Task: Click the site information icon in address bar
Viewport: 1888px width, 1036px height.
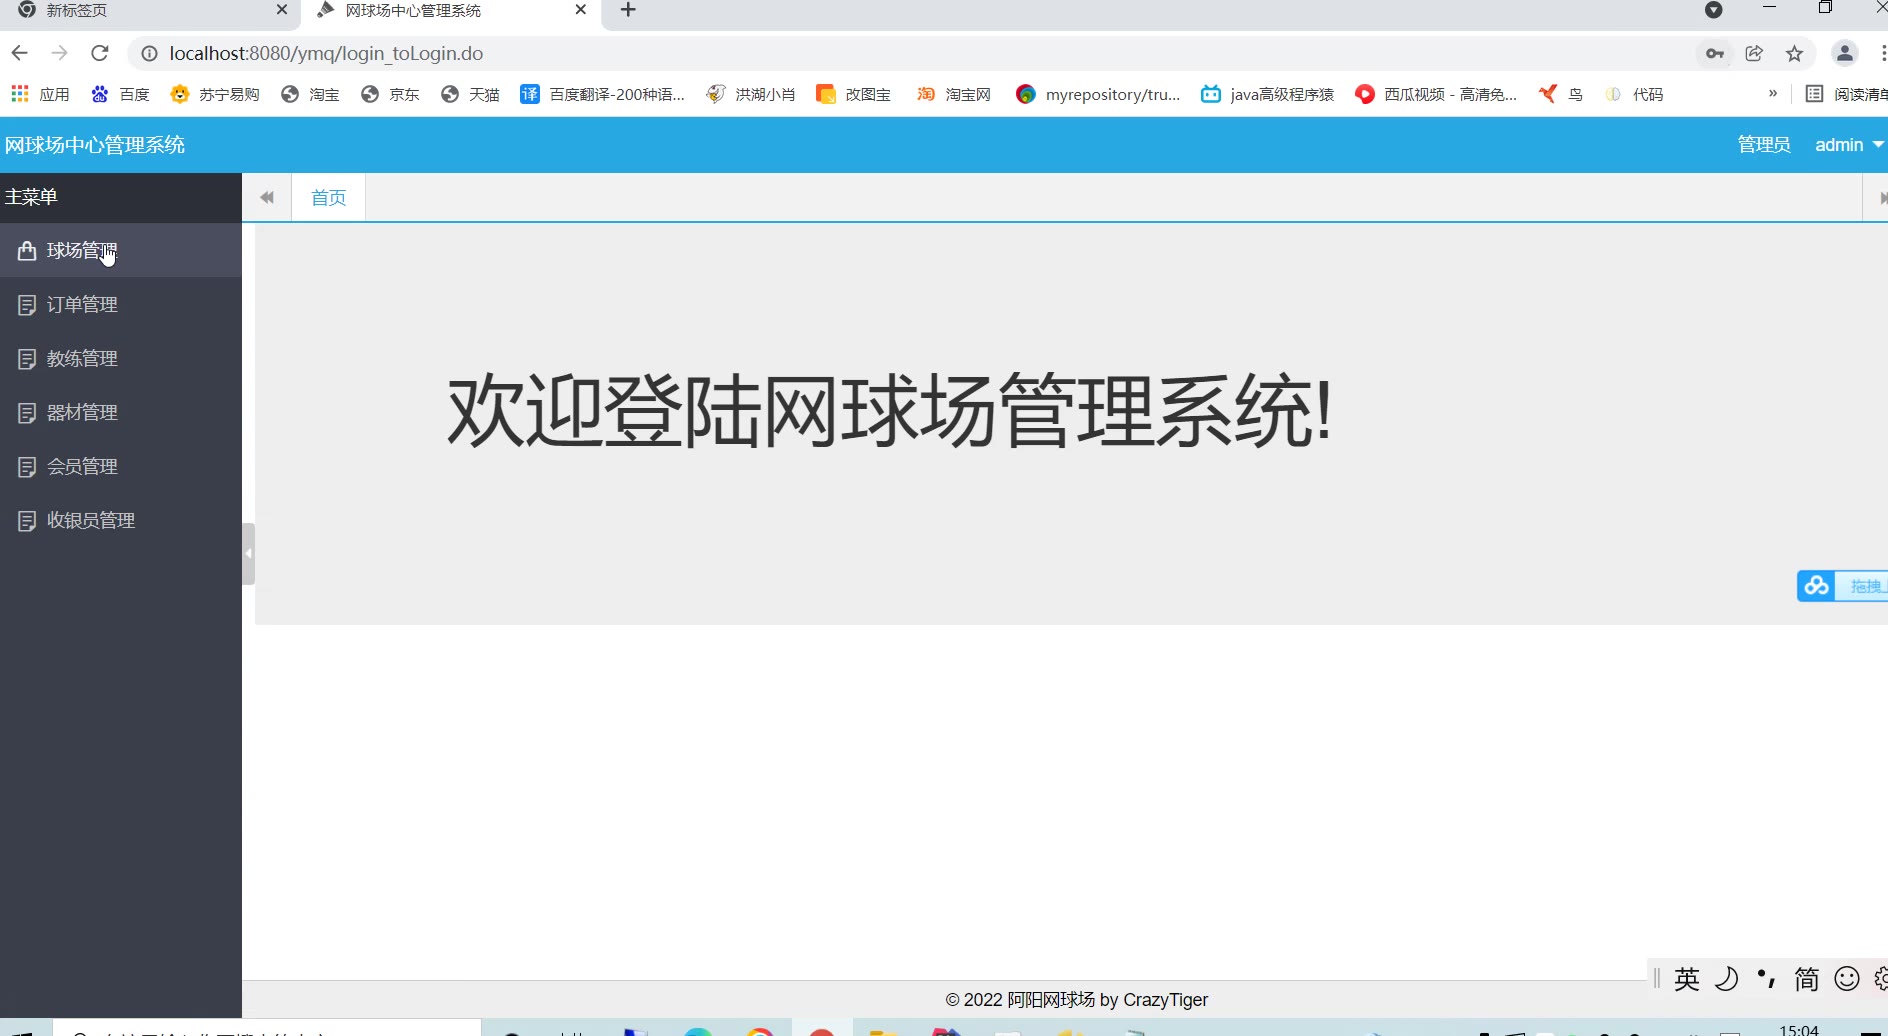Action: pos(149,53)
